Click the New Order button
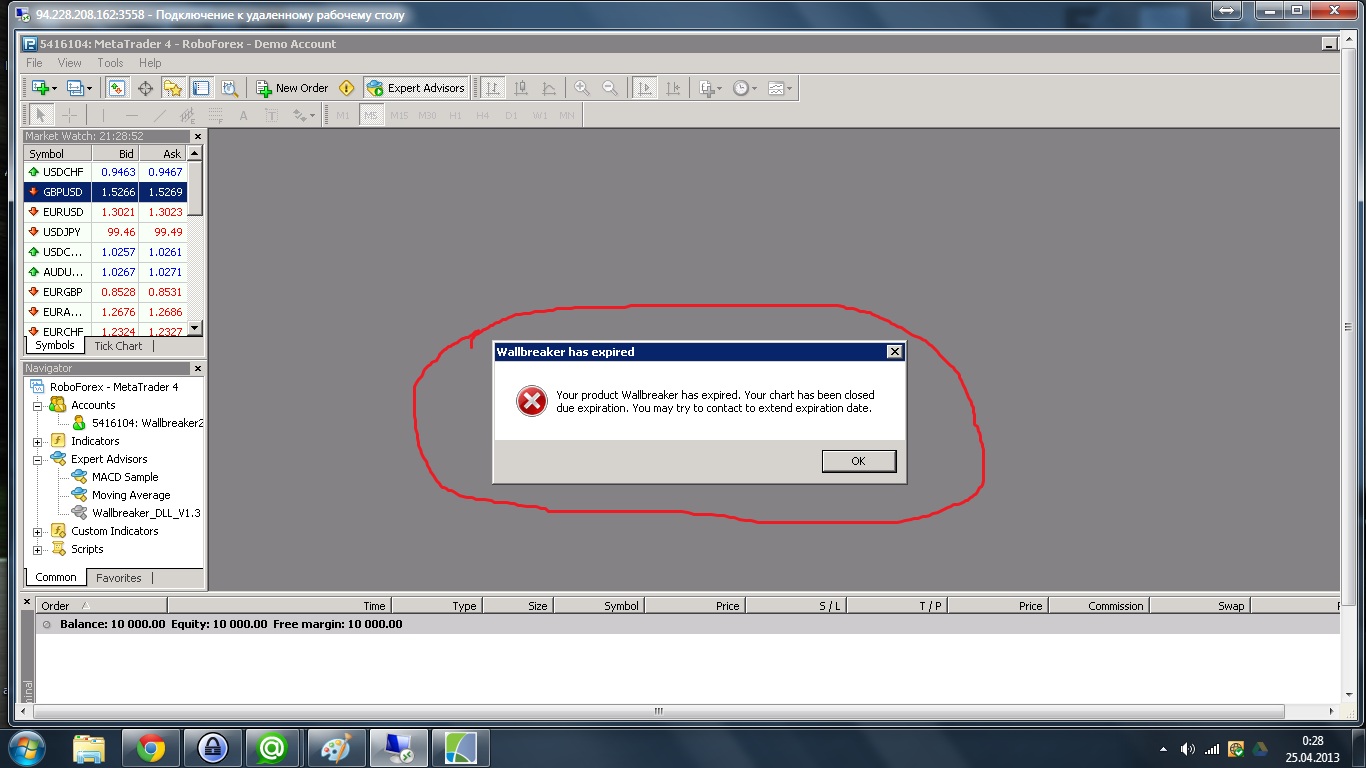Image resolution: width=1366 pixels, height=768 pixels. 292,88
